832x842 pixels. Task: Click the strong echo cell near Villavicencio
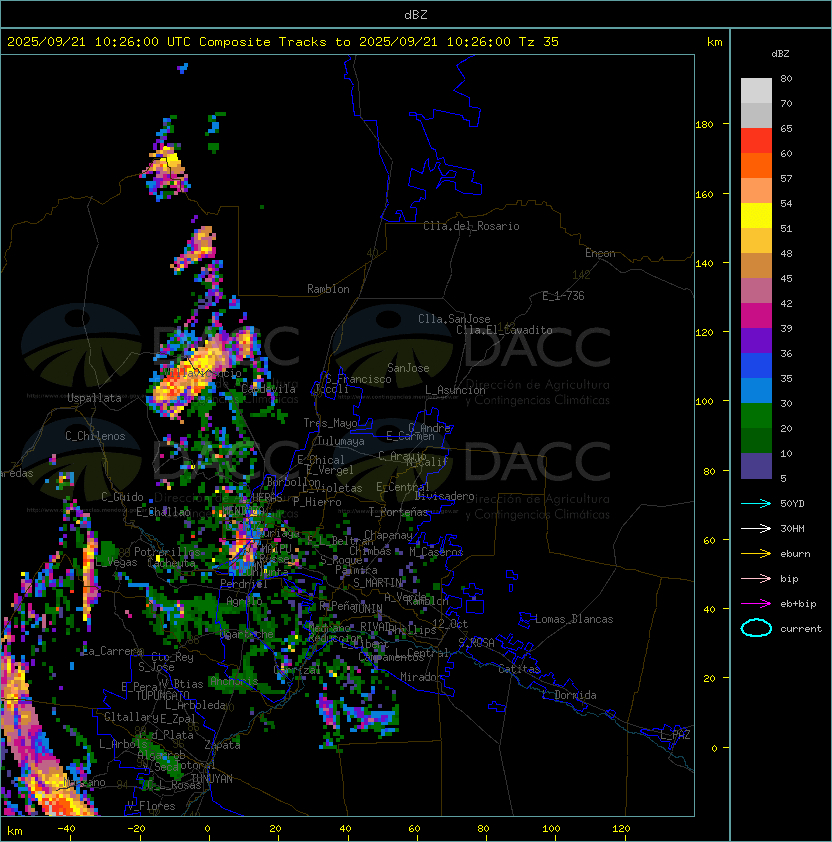(191, 376)
